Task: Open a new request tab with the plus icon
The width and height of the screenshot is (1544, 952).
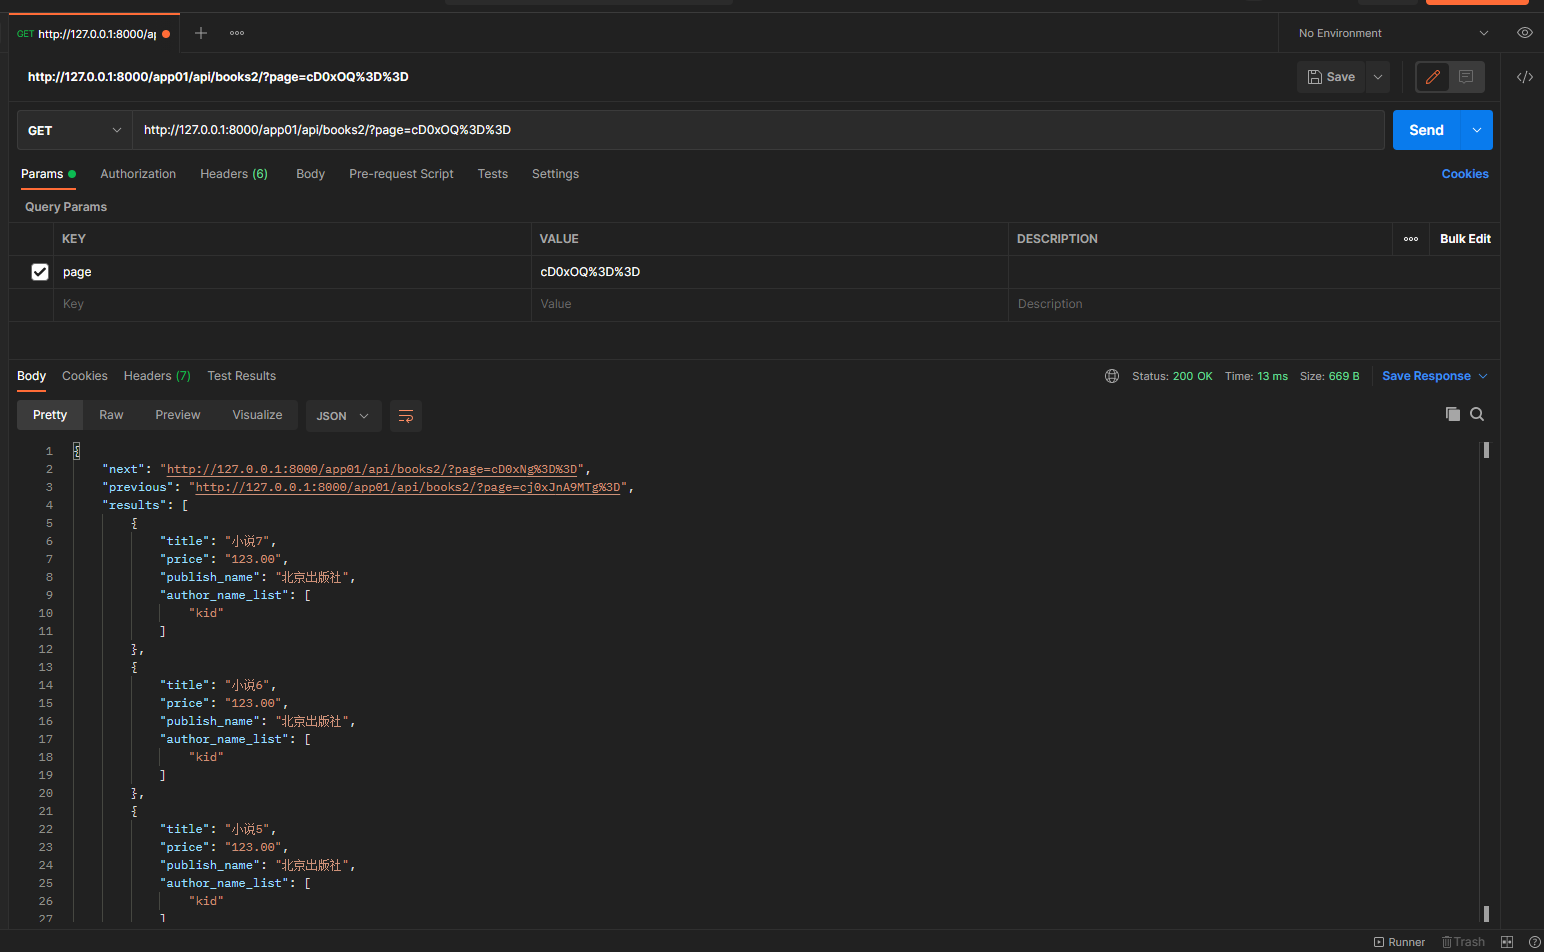Action: pos(201,33)
